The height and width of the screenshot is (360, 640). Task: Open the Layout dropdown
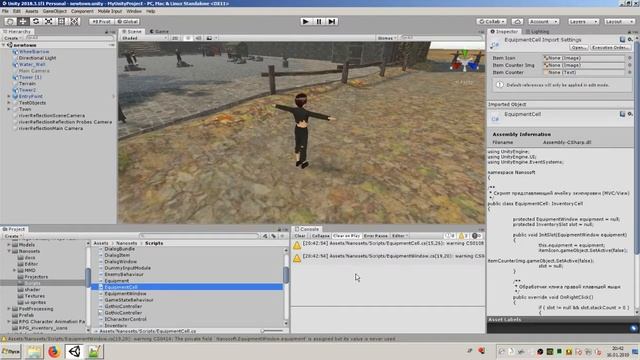[619, 21]
